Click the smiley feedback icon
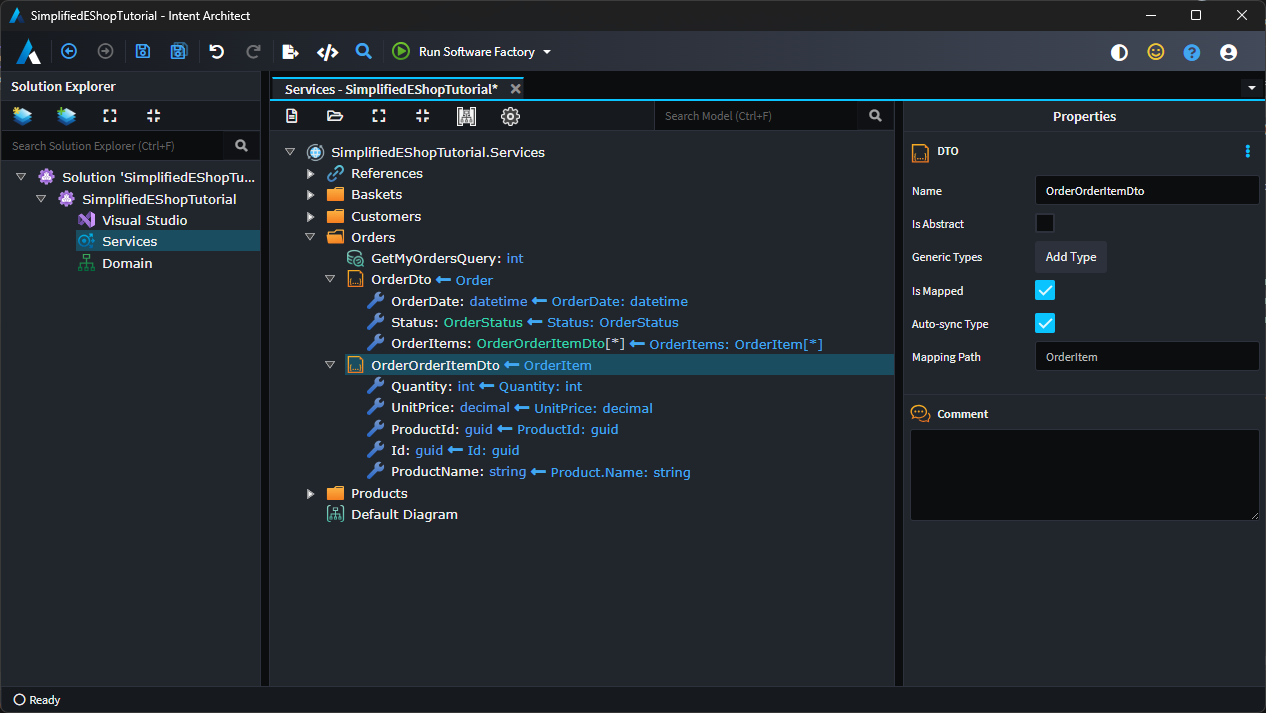Viewport: 1266px width, 713px height. (x=1155, y=52)
